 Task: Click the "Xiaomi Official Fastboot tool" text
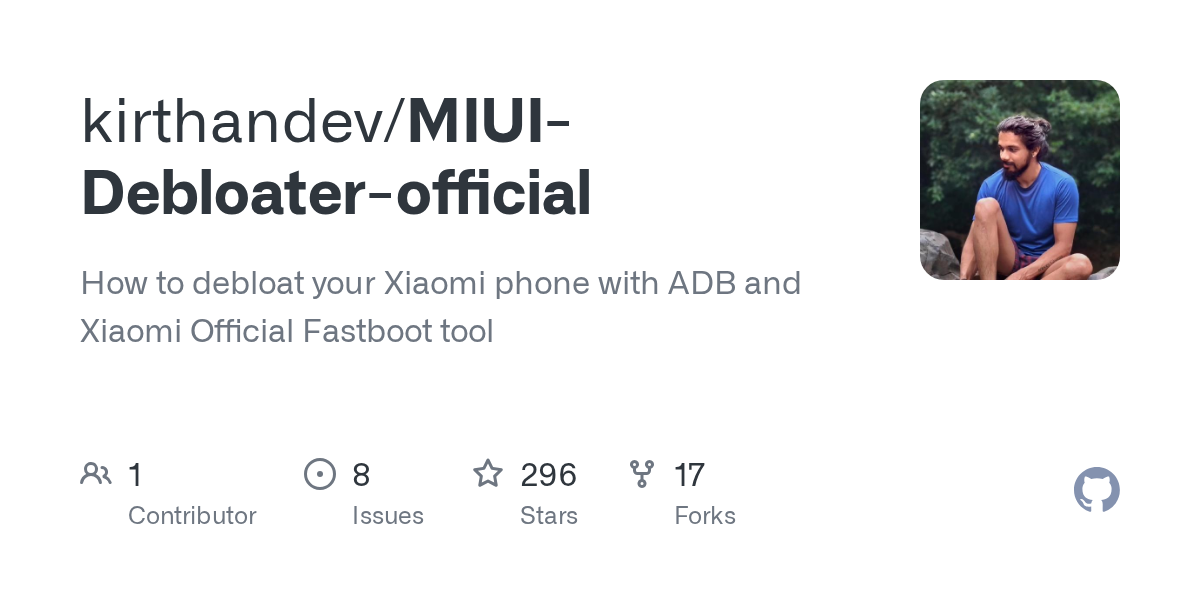coord(287,331)
